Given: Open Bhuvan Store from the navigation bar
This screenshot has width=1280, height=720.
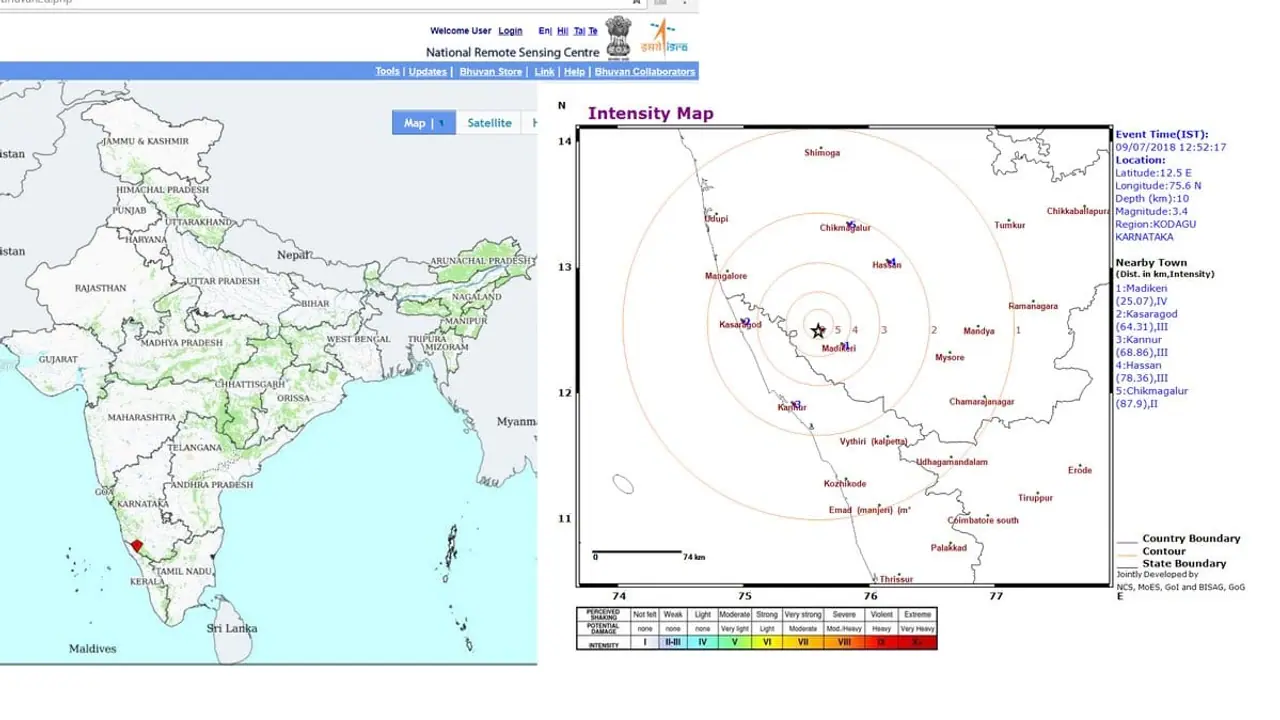Looking at the screenshot, I should [x=490, y=72].
